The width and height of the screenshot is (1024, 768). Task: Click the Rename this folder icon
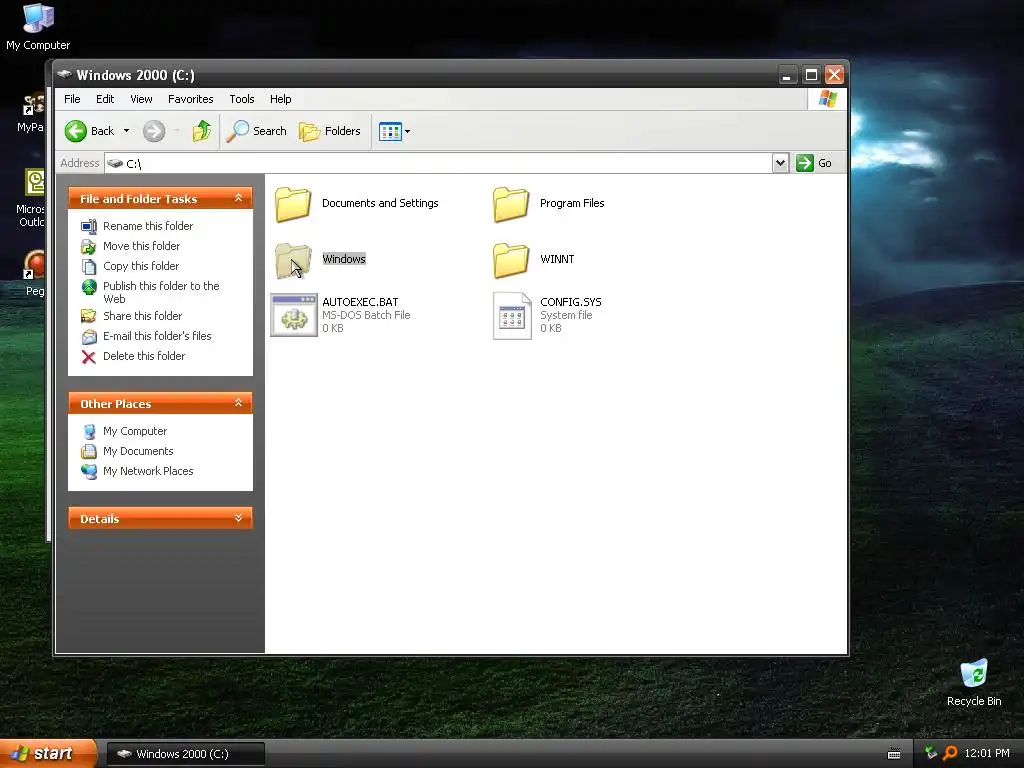(x=89, y=227)
